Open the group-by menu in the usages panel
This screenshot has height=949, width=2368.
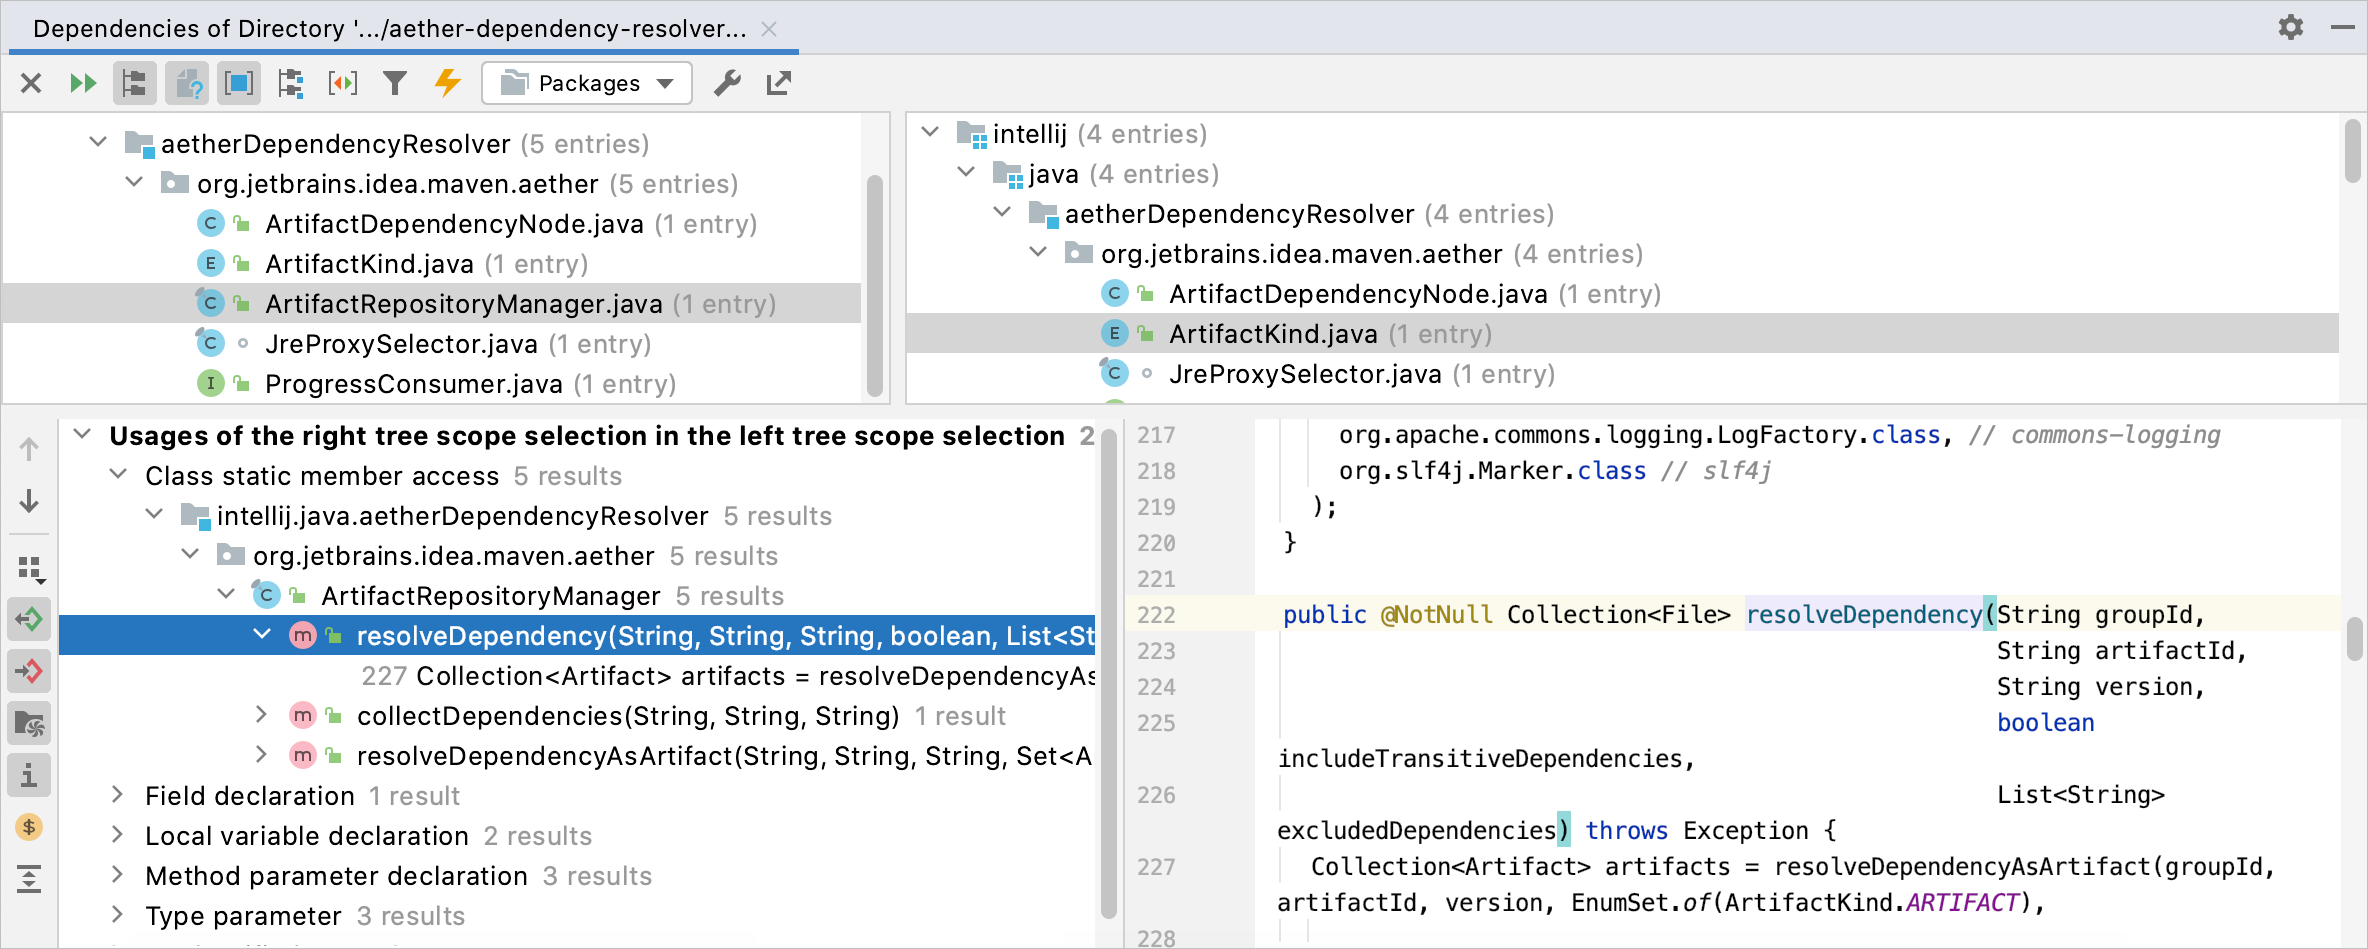point(29,568)
